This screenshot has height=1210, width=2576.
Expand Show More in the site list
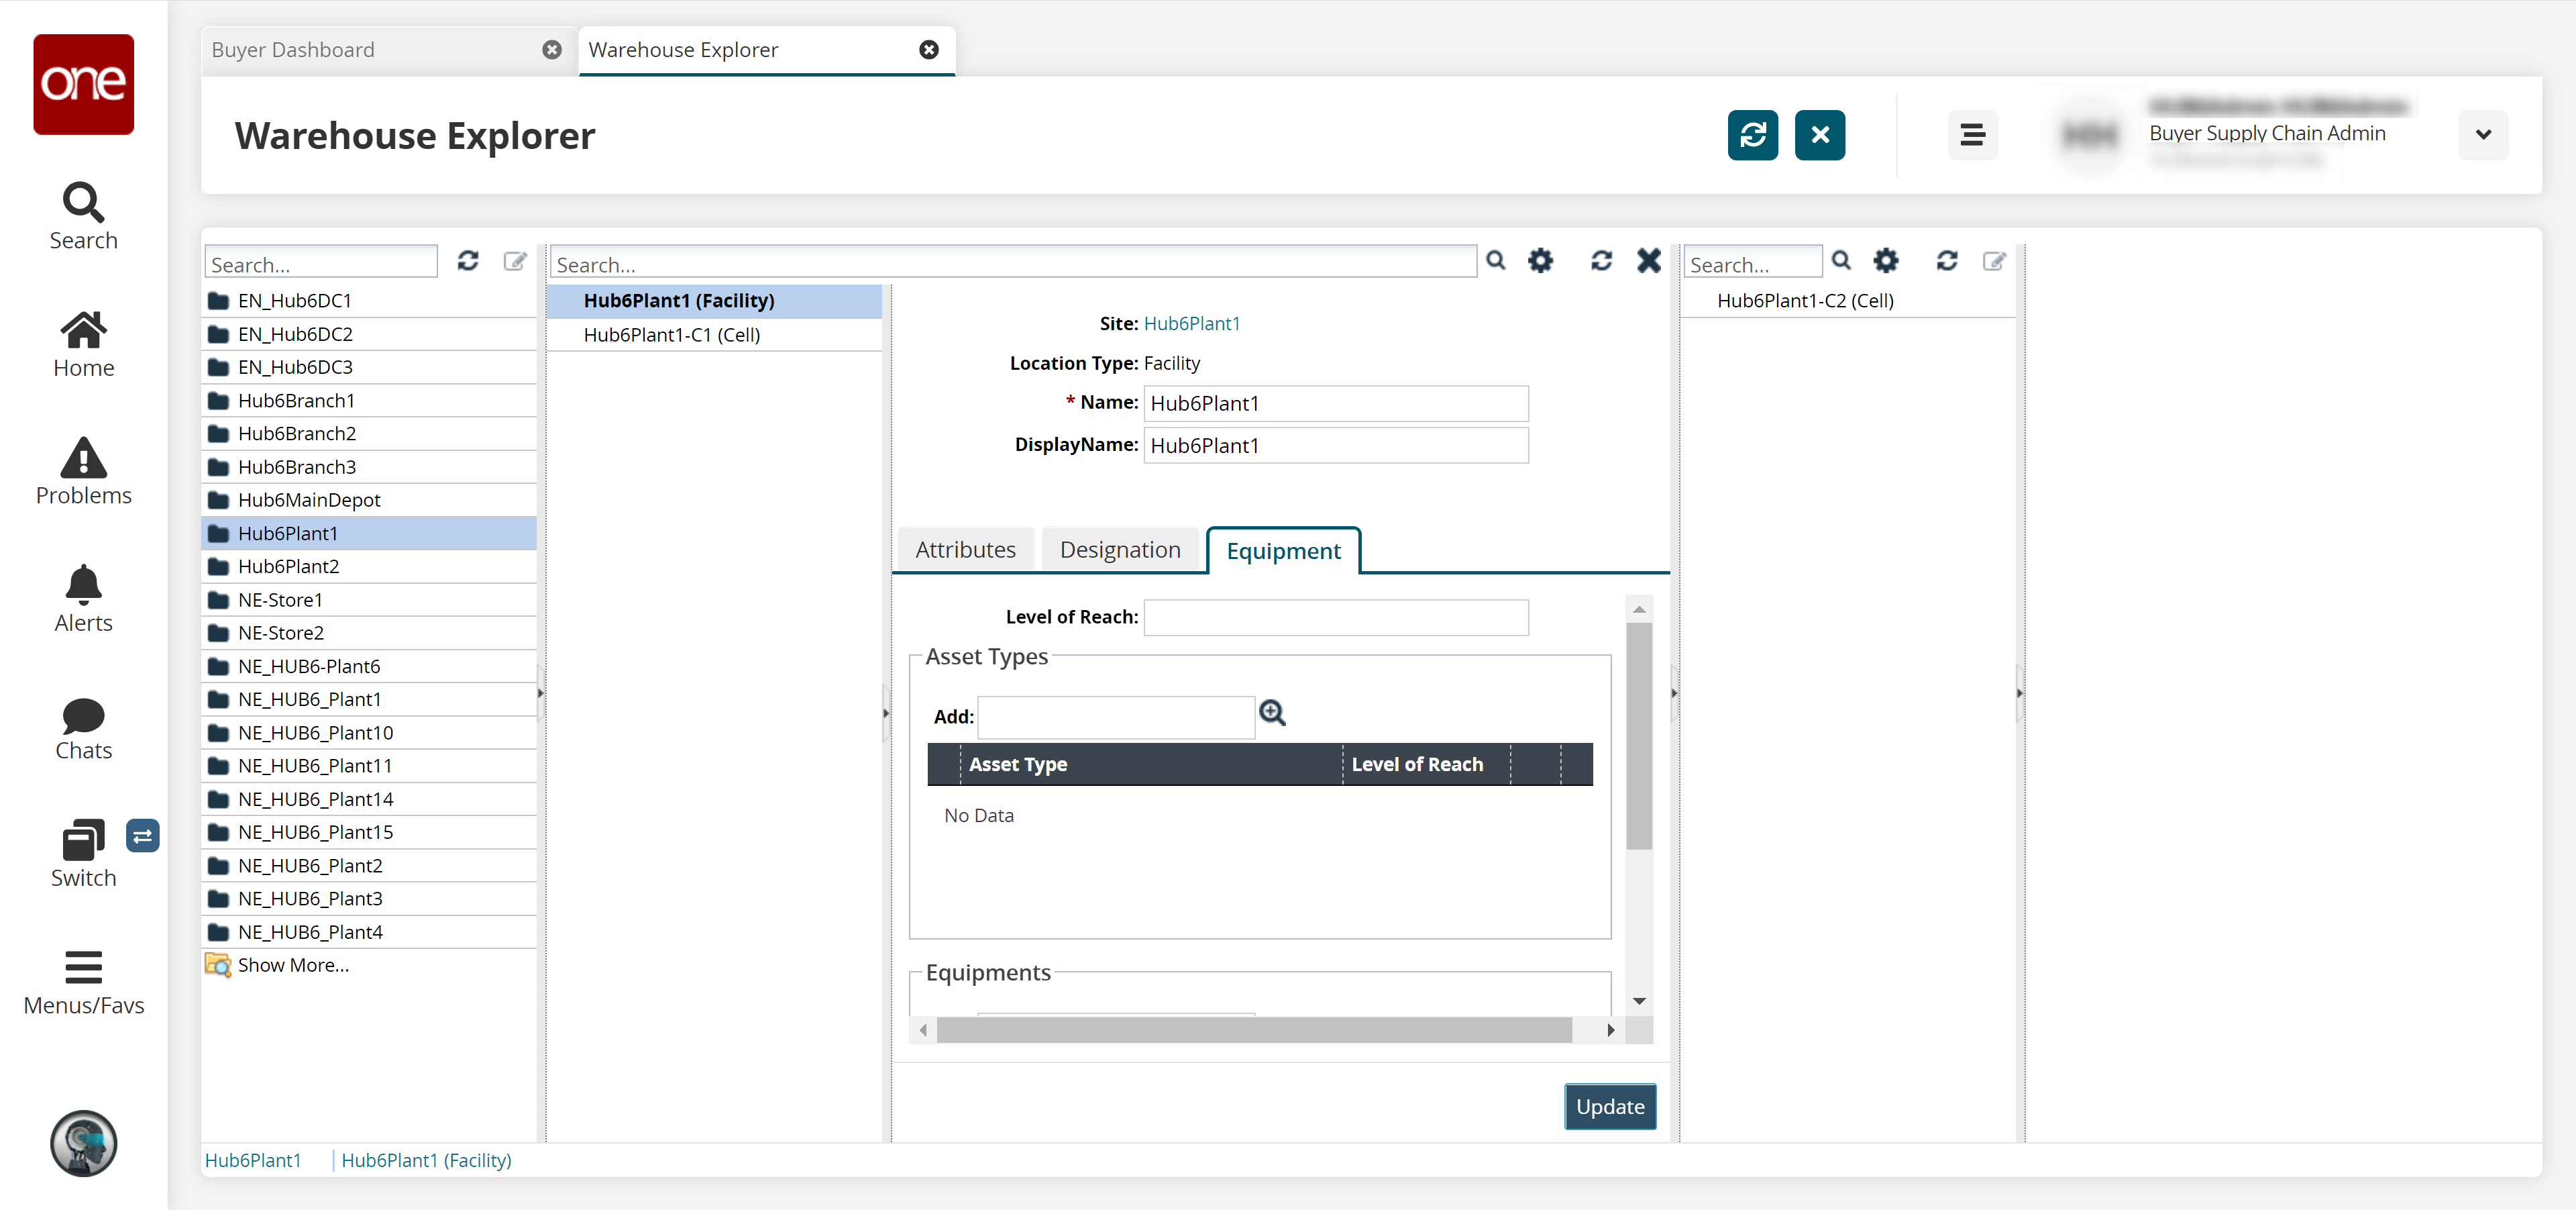tap(292, 965)
